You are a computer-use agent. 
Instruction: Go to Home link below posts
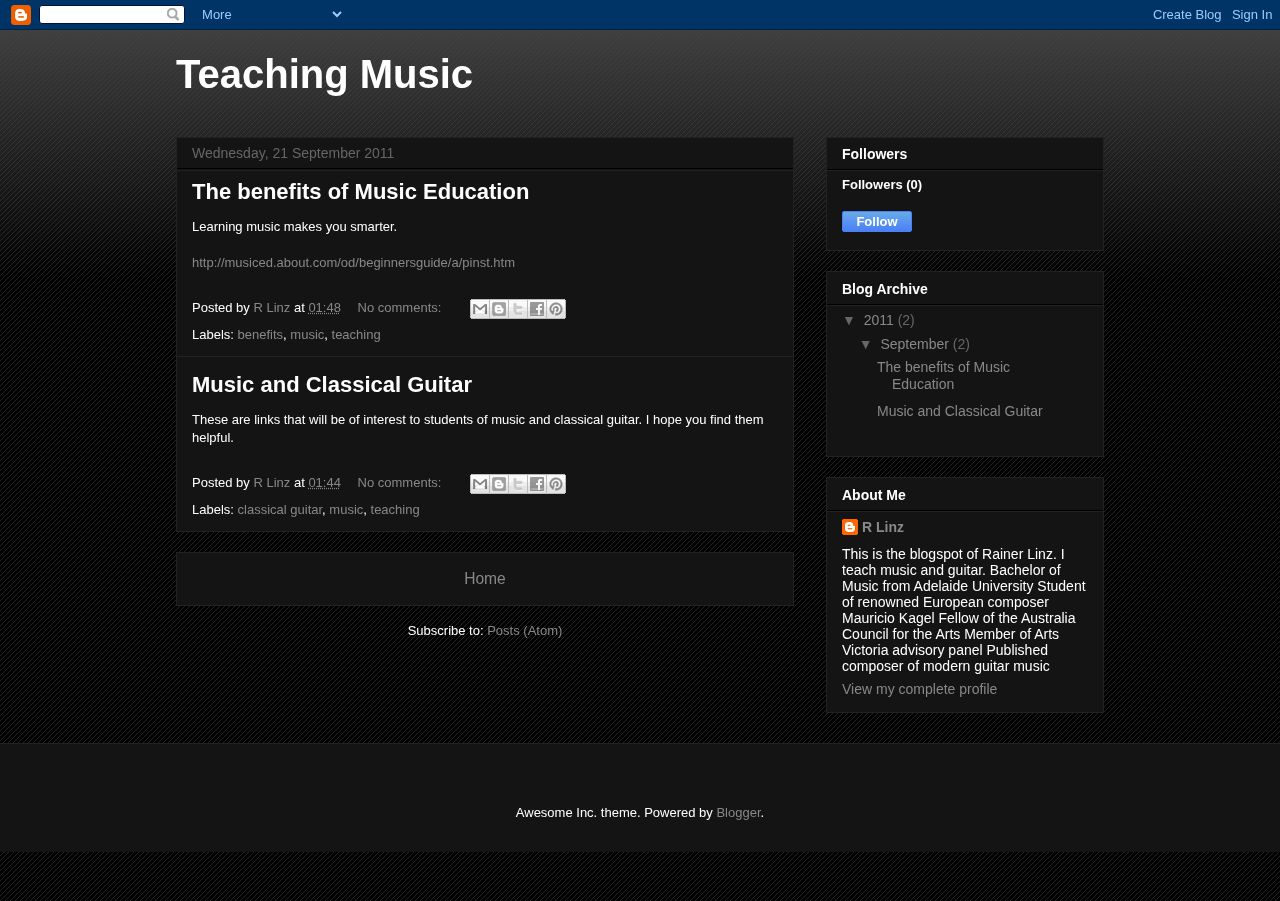coord(485,579)
